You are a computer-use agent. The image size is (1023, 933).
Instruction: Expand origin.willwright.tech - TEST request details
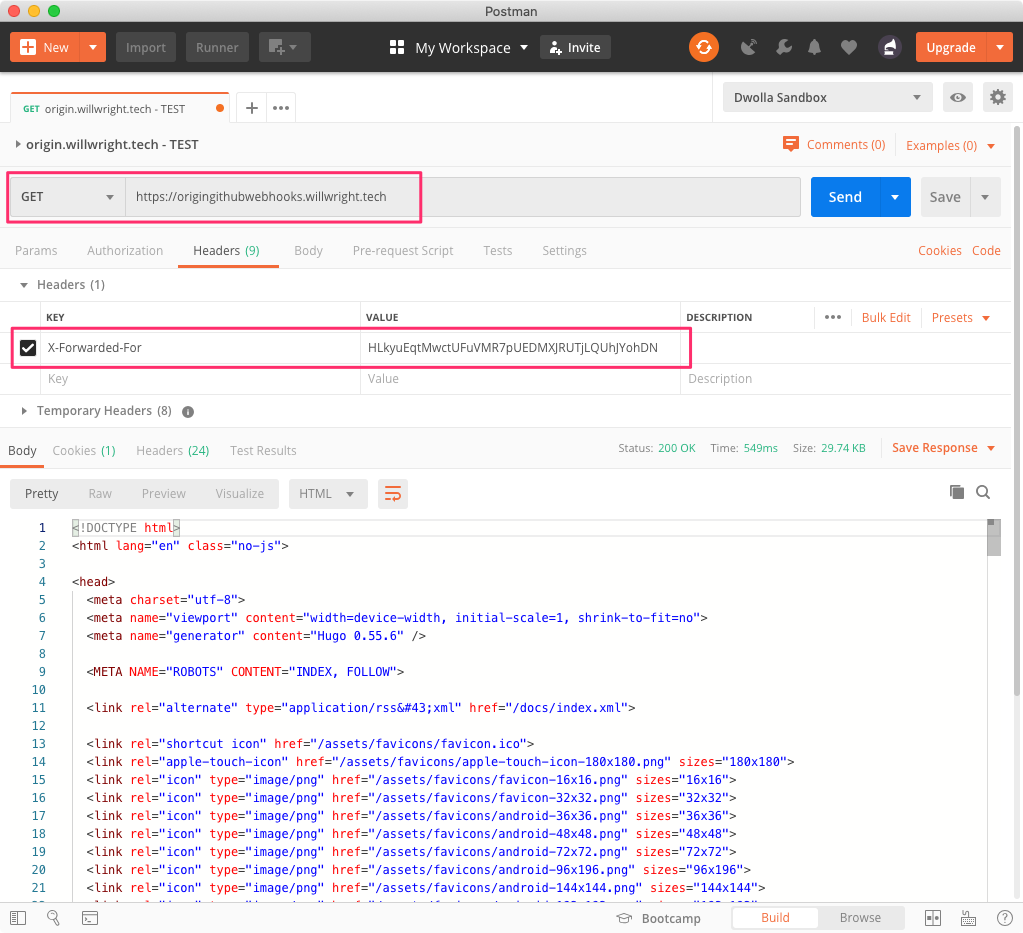(18, 144)
